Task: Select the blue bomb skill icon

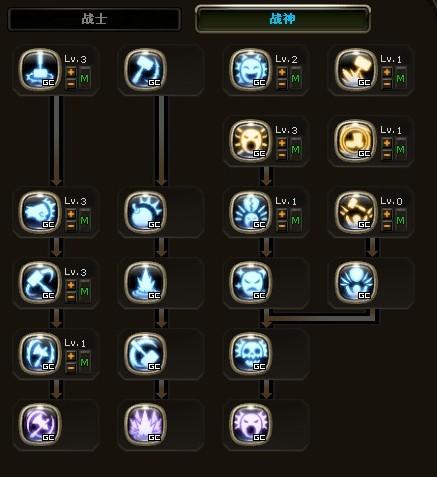Action: (145, 212)
